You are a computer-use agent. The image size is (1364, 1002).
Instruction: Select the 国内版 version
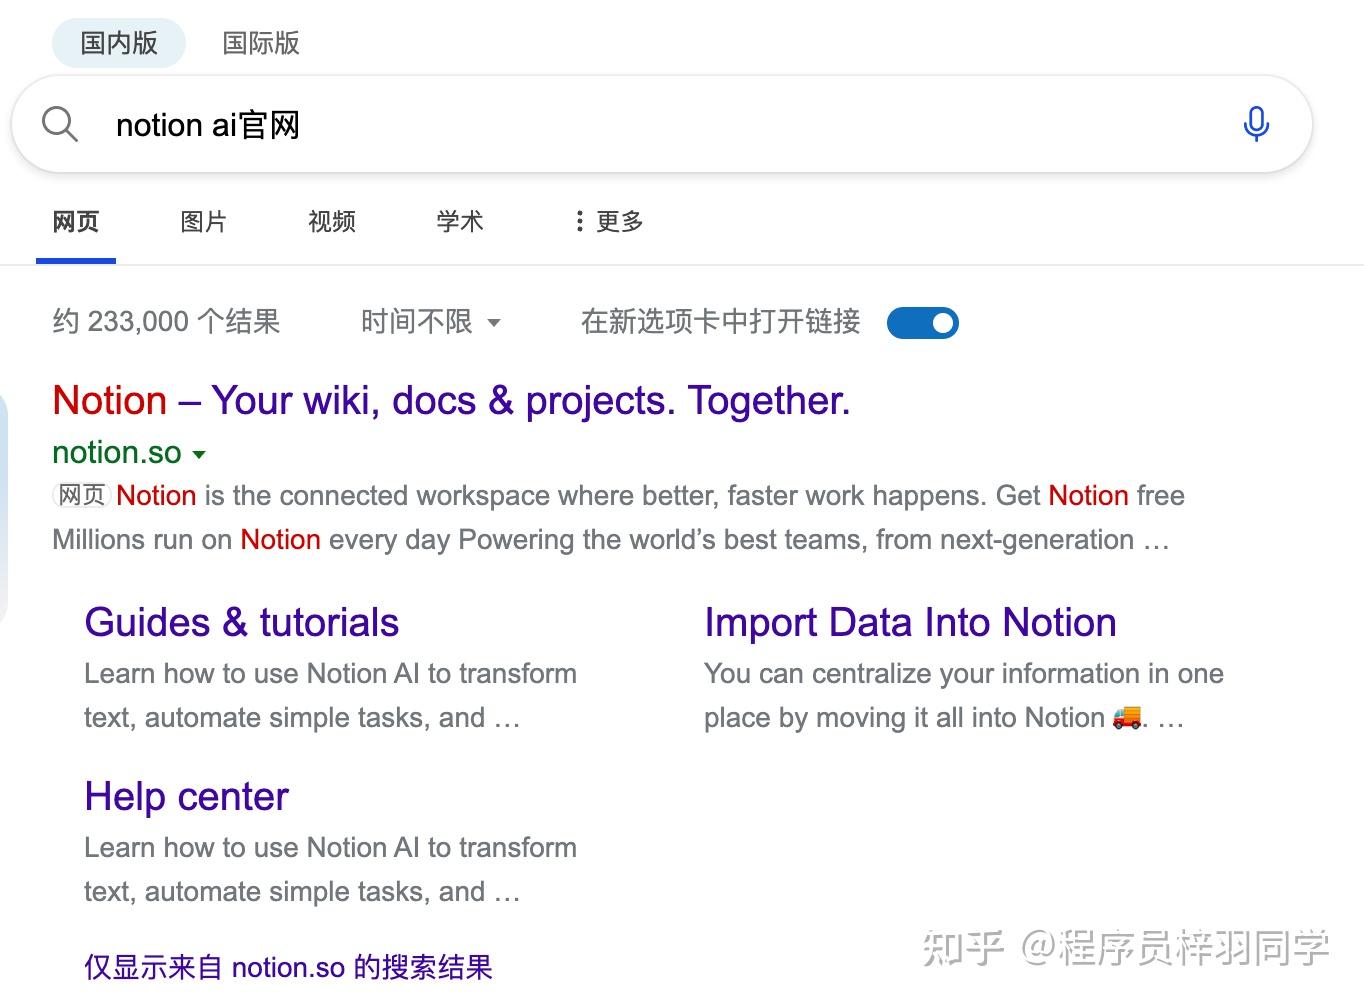click(x=118, y=42)
